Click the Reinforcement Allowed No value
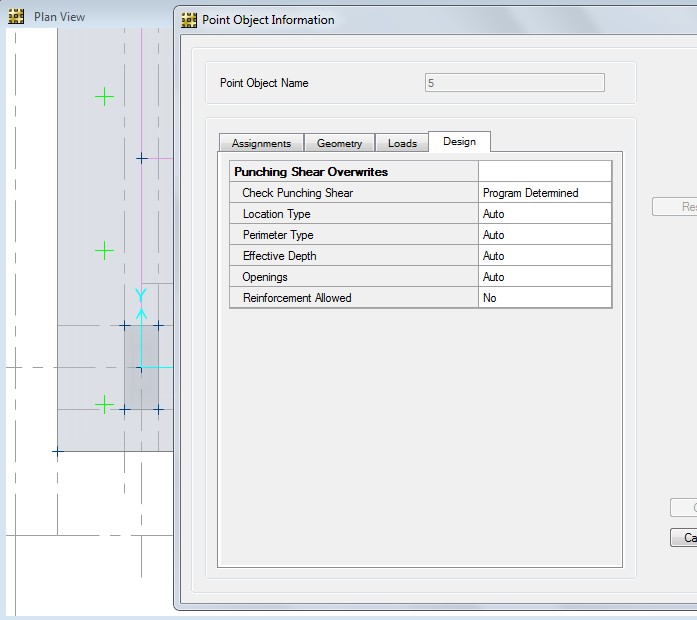The width and height of the screenshot is (697, 620). coord(545,297)
